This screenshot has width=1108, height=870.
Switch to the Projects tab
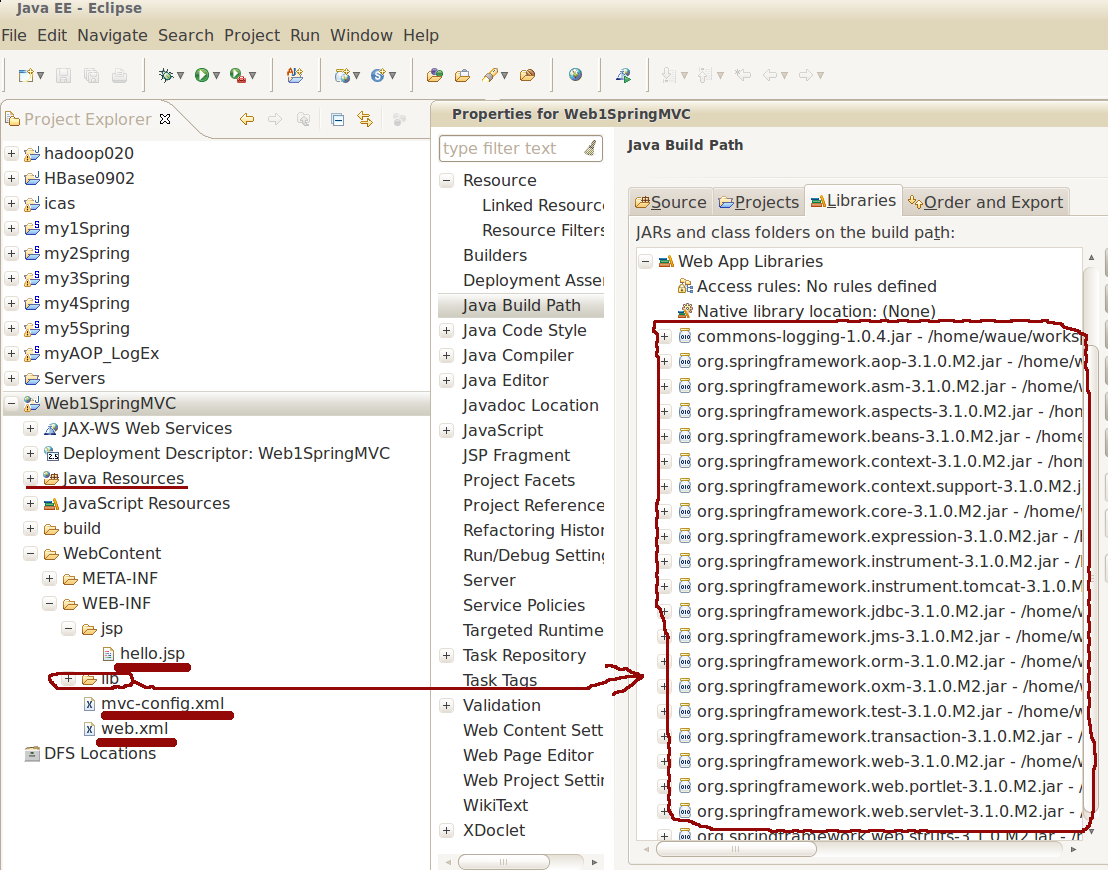pyautogui.click(x=758, y=202)
